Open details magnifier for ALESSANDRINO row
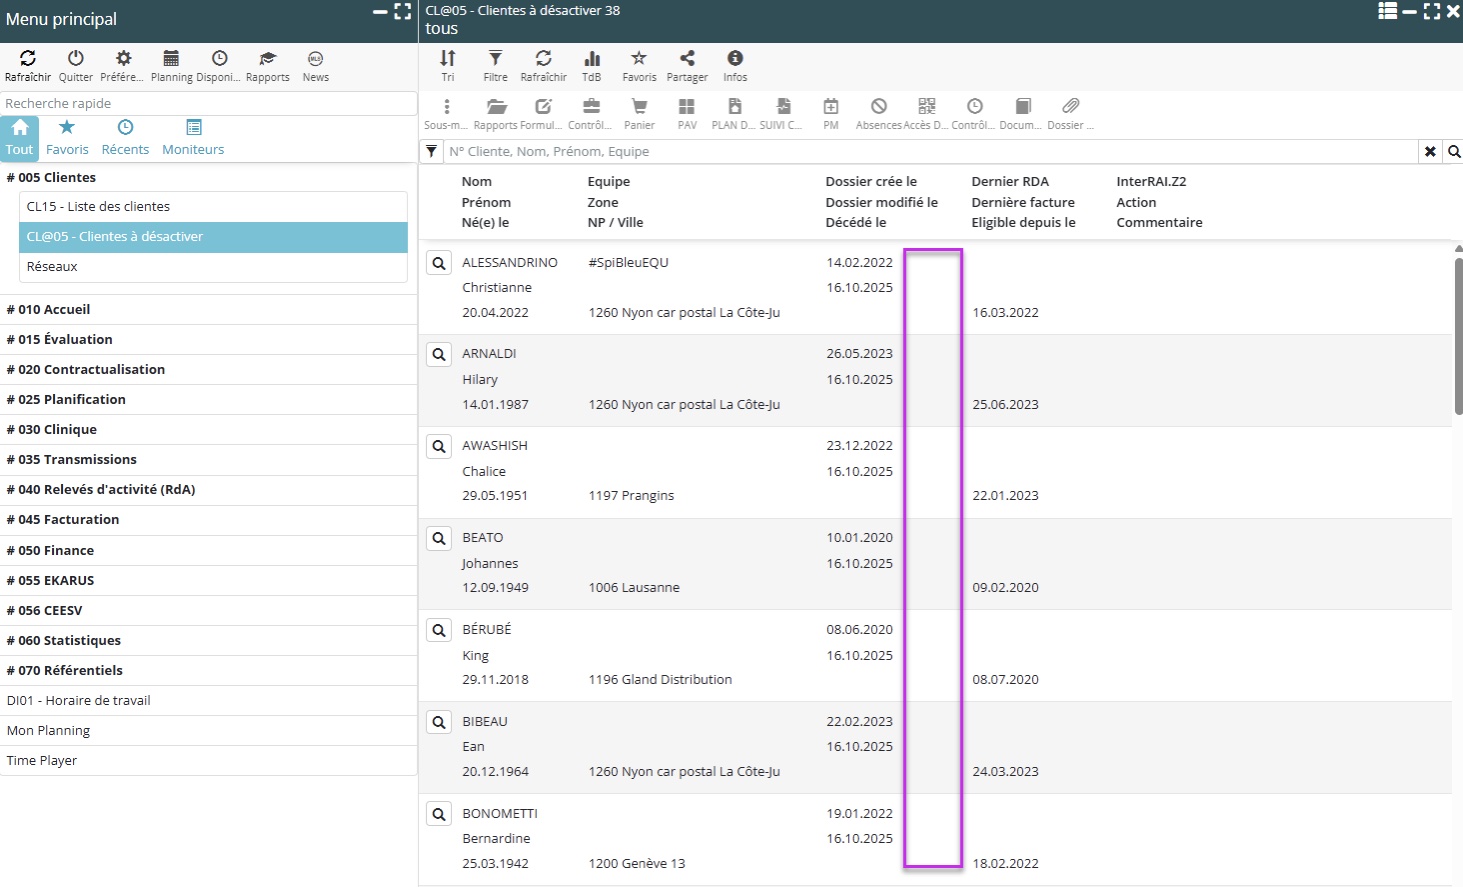The width and height of the screenshot is (1463, 887). (439, 263)
